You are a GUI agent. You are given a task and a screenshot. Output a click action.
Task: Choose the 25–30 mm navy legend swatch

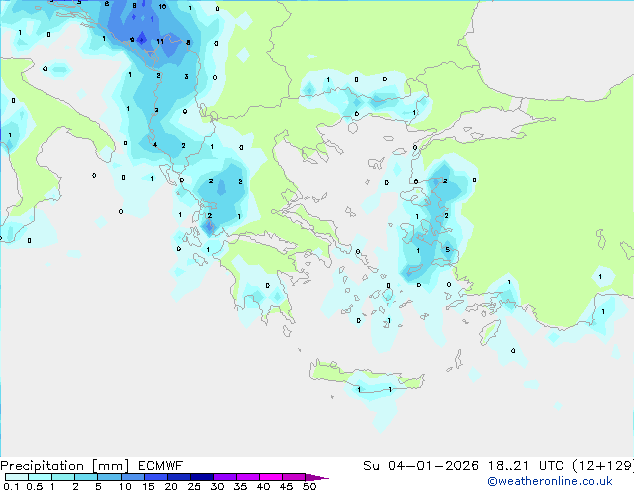(201, 477)
